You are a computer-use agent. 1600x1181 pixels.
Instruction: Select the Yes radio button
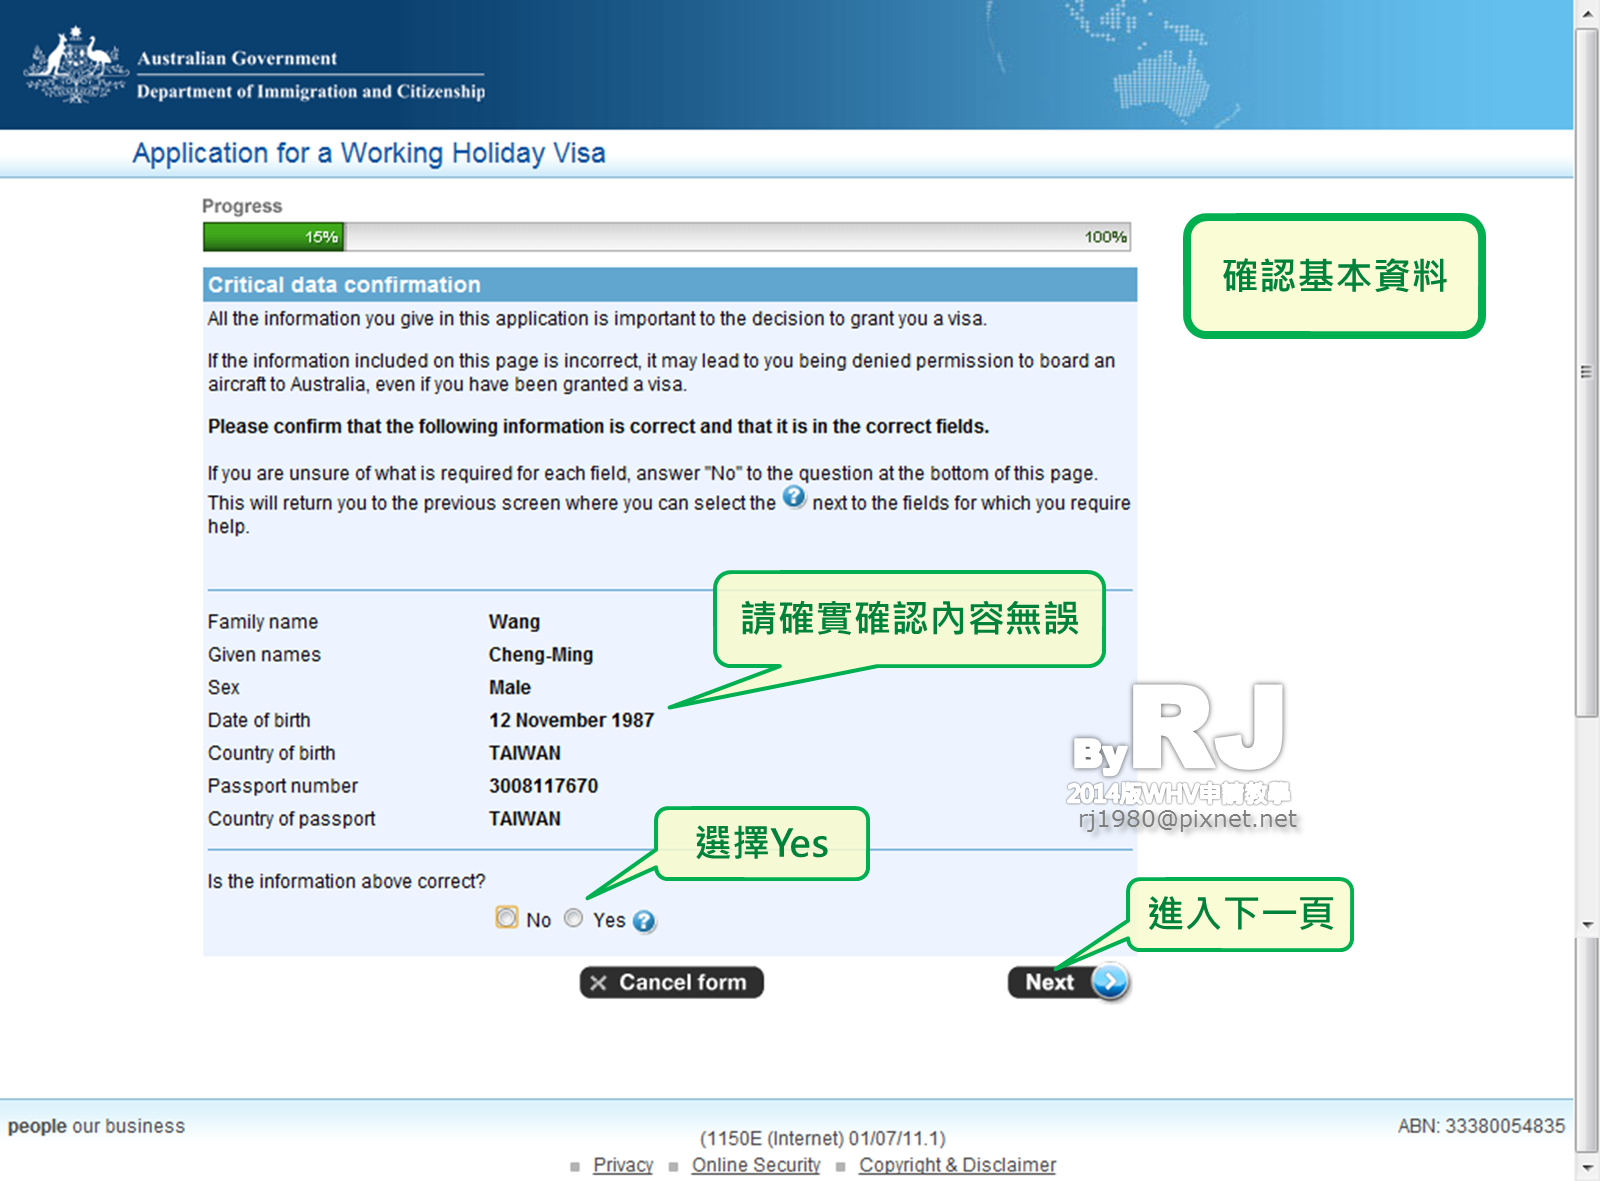pos(573,918)
